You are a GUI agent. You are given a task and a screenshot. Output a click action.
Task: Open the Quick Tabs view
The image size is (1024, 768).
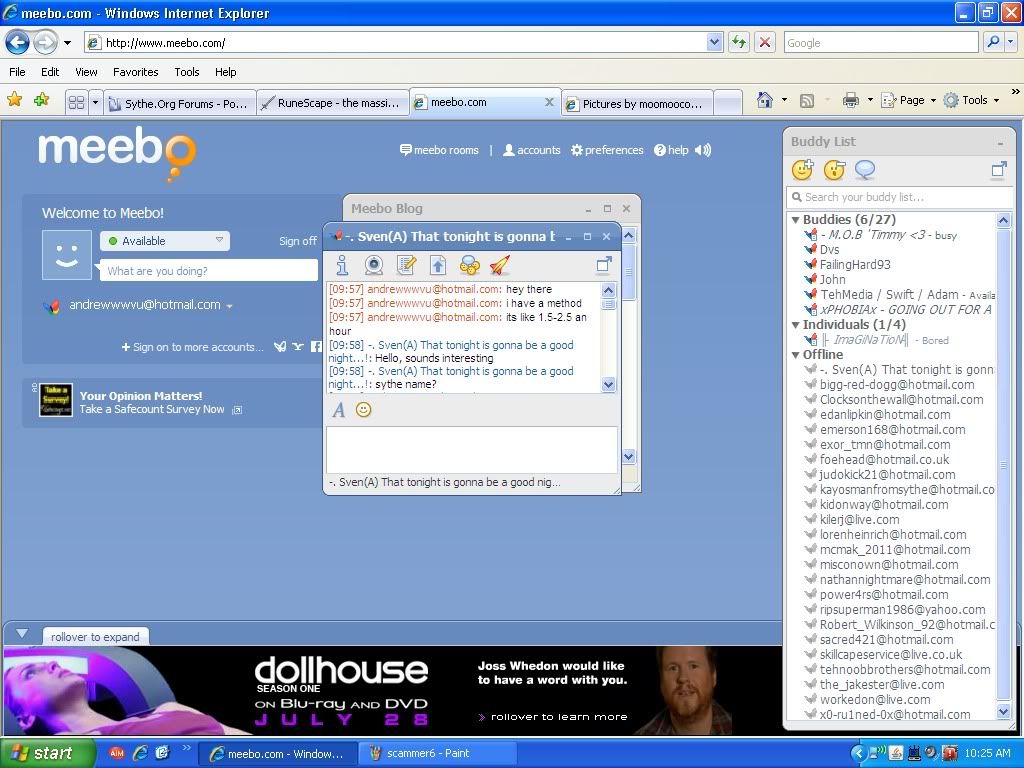click(x=76, y=103)
